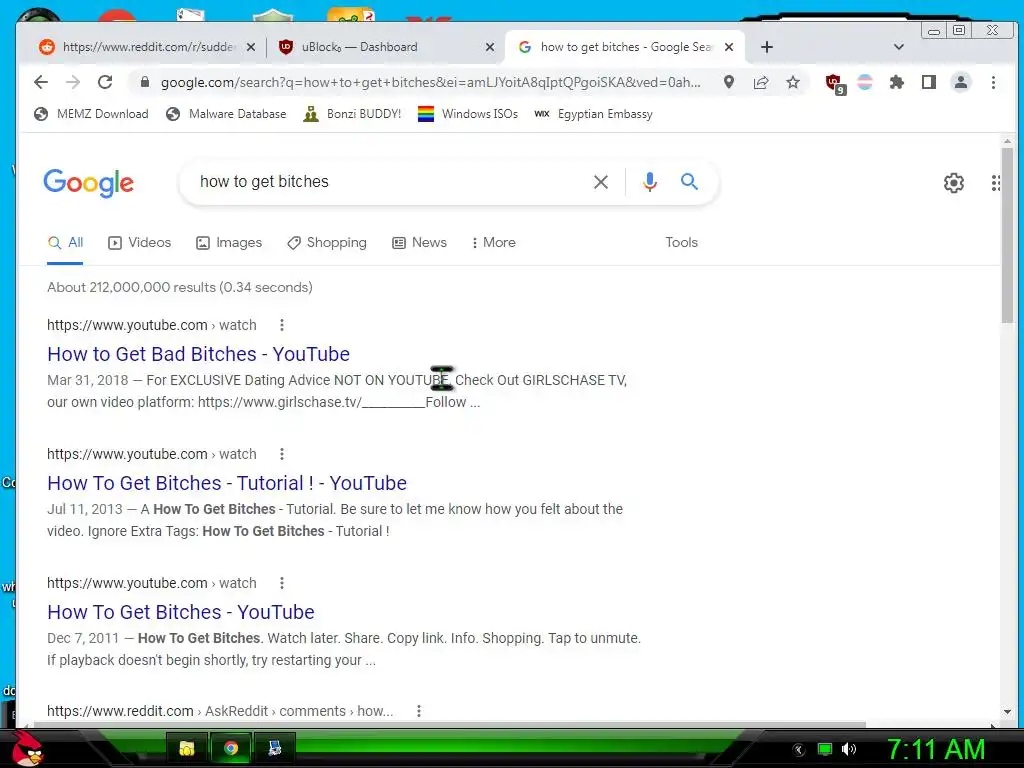Open Chrome three-dot menu
Image resolution: width=1024 pixels, height=768 pixels.
point(993,82)
